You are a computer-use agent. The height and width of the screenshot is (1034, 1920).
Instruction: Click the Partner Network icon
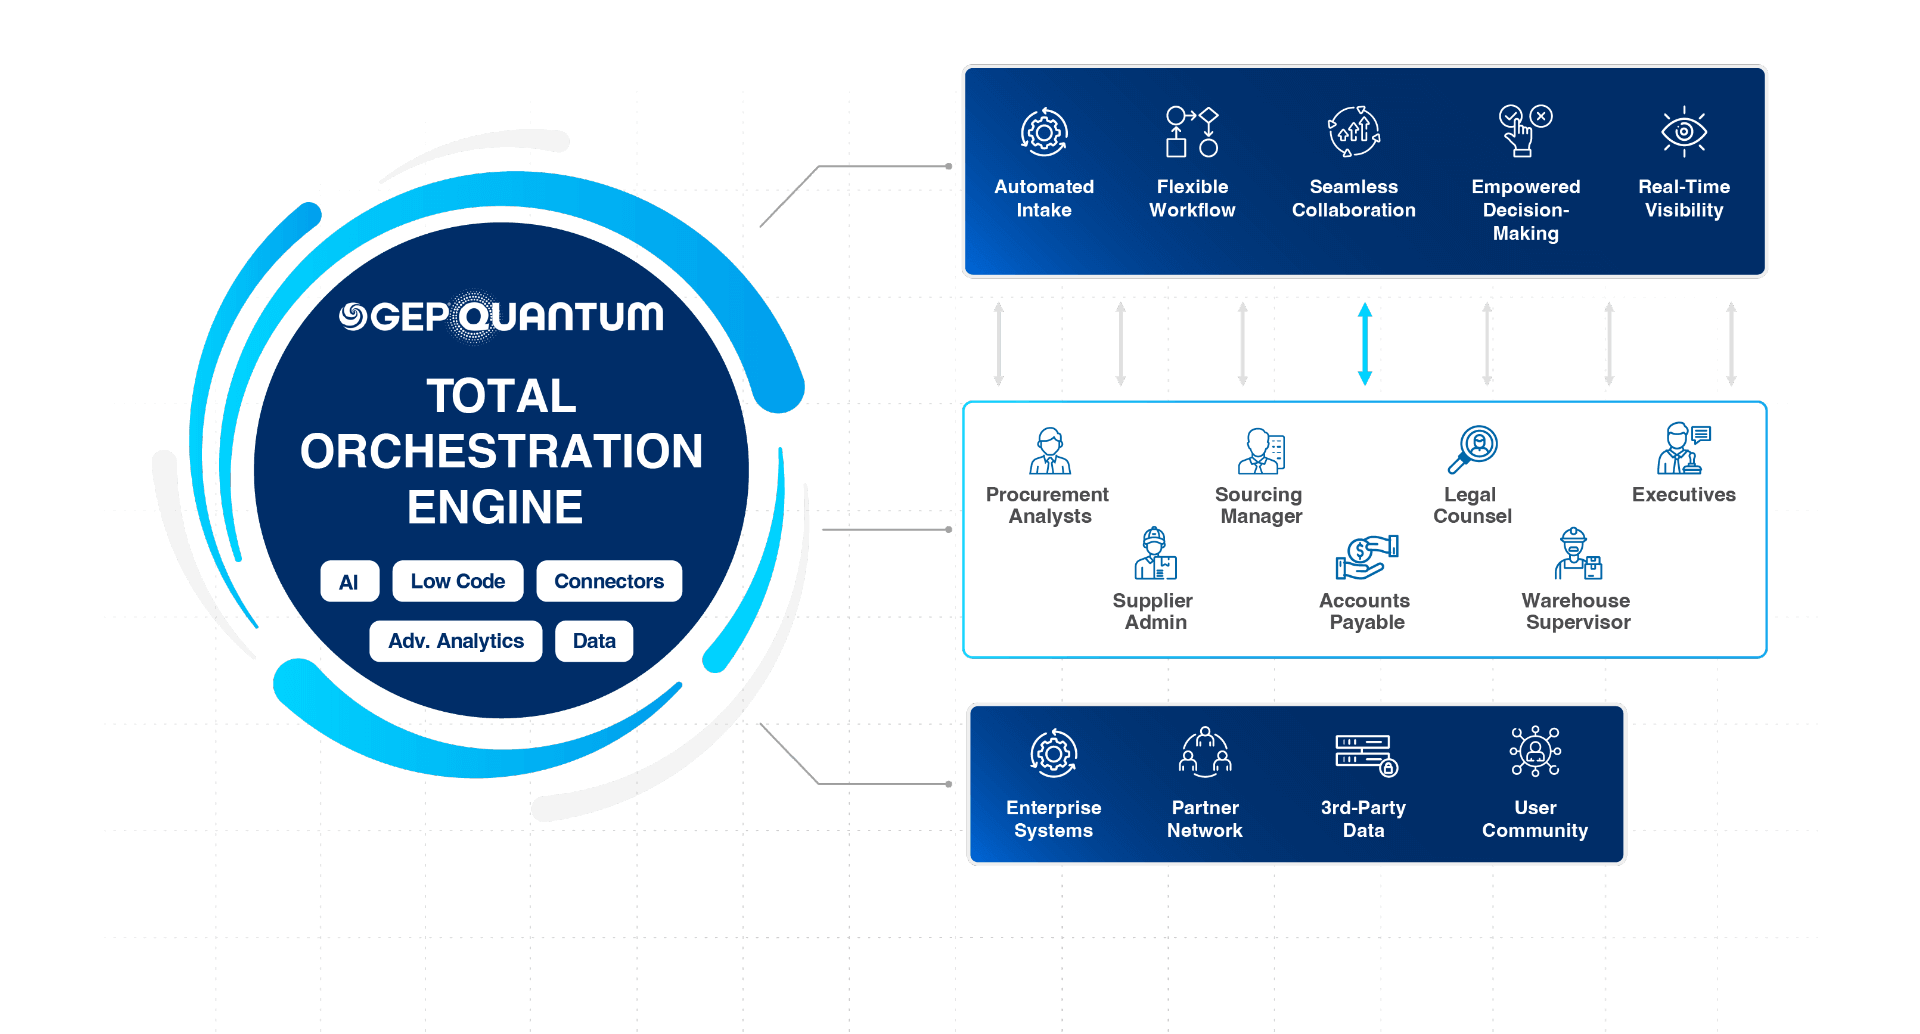coord(1204,752)
